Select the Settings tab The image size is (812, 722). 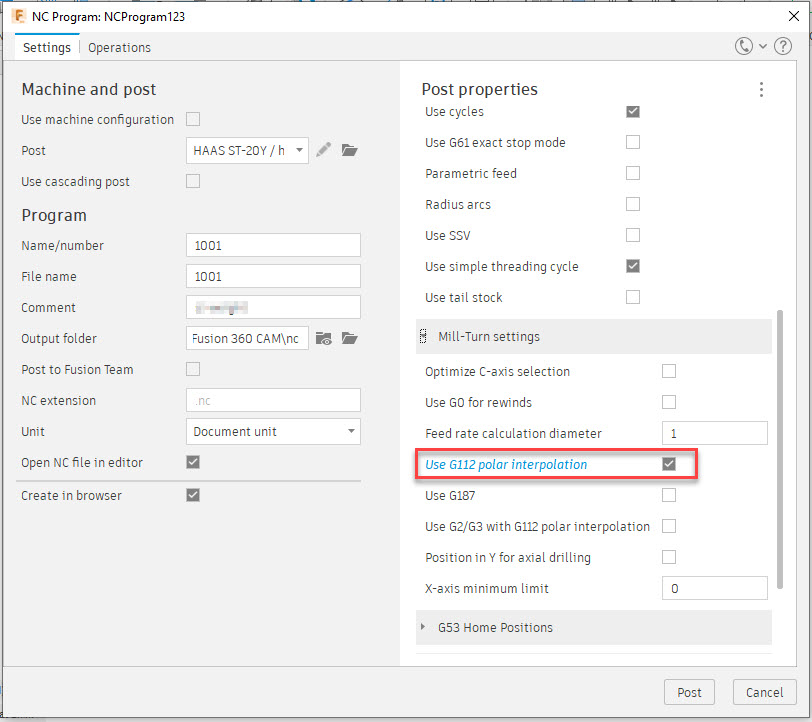click(46, 47)
